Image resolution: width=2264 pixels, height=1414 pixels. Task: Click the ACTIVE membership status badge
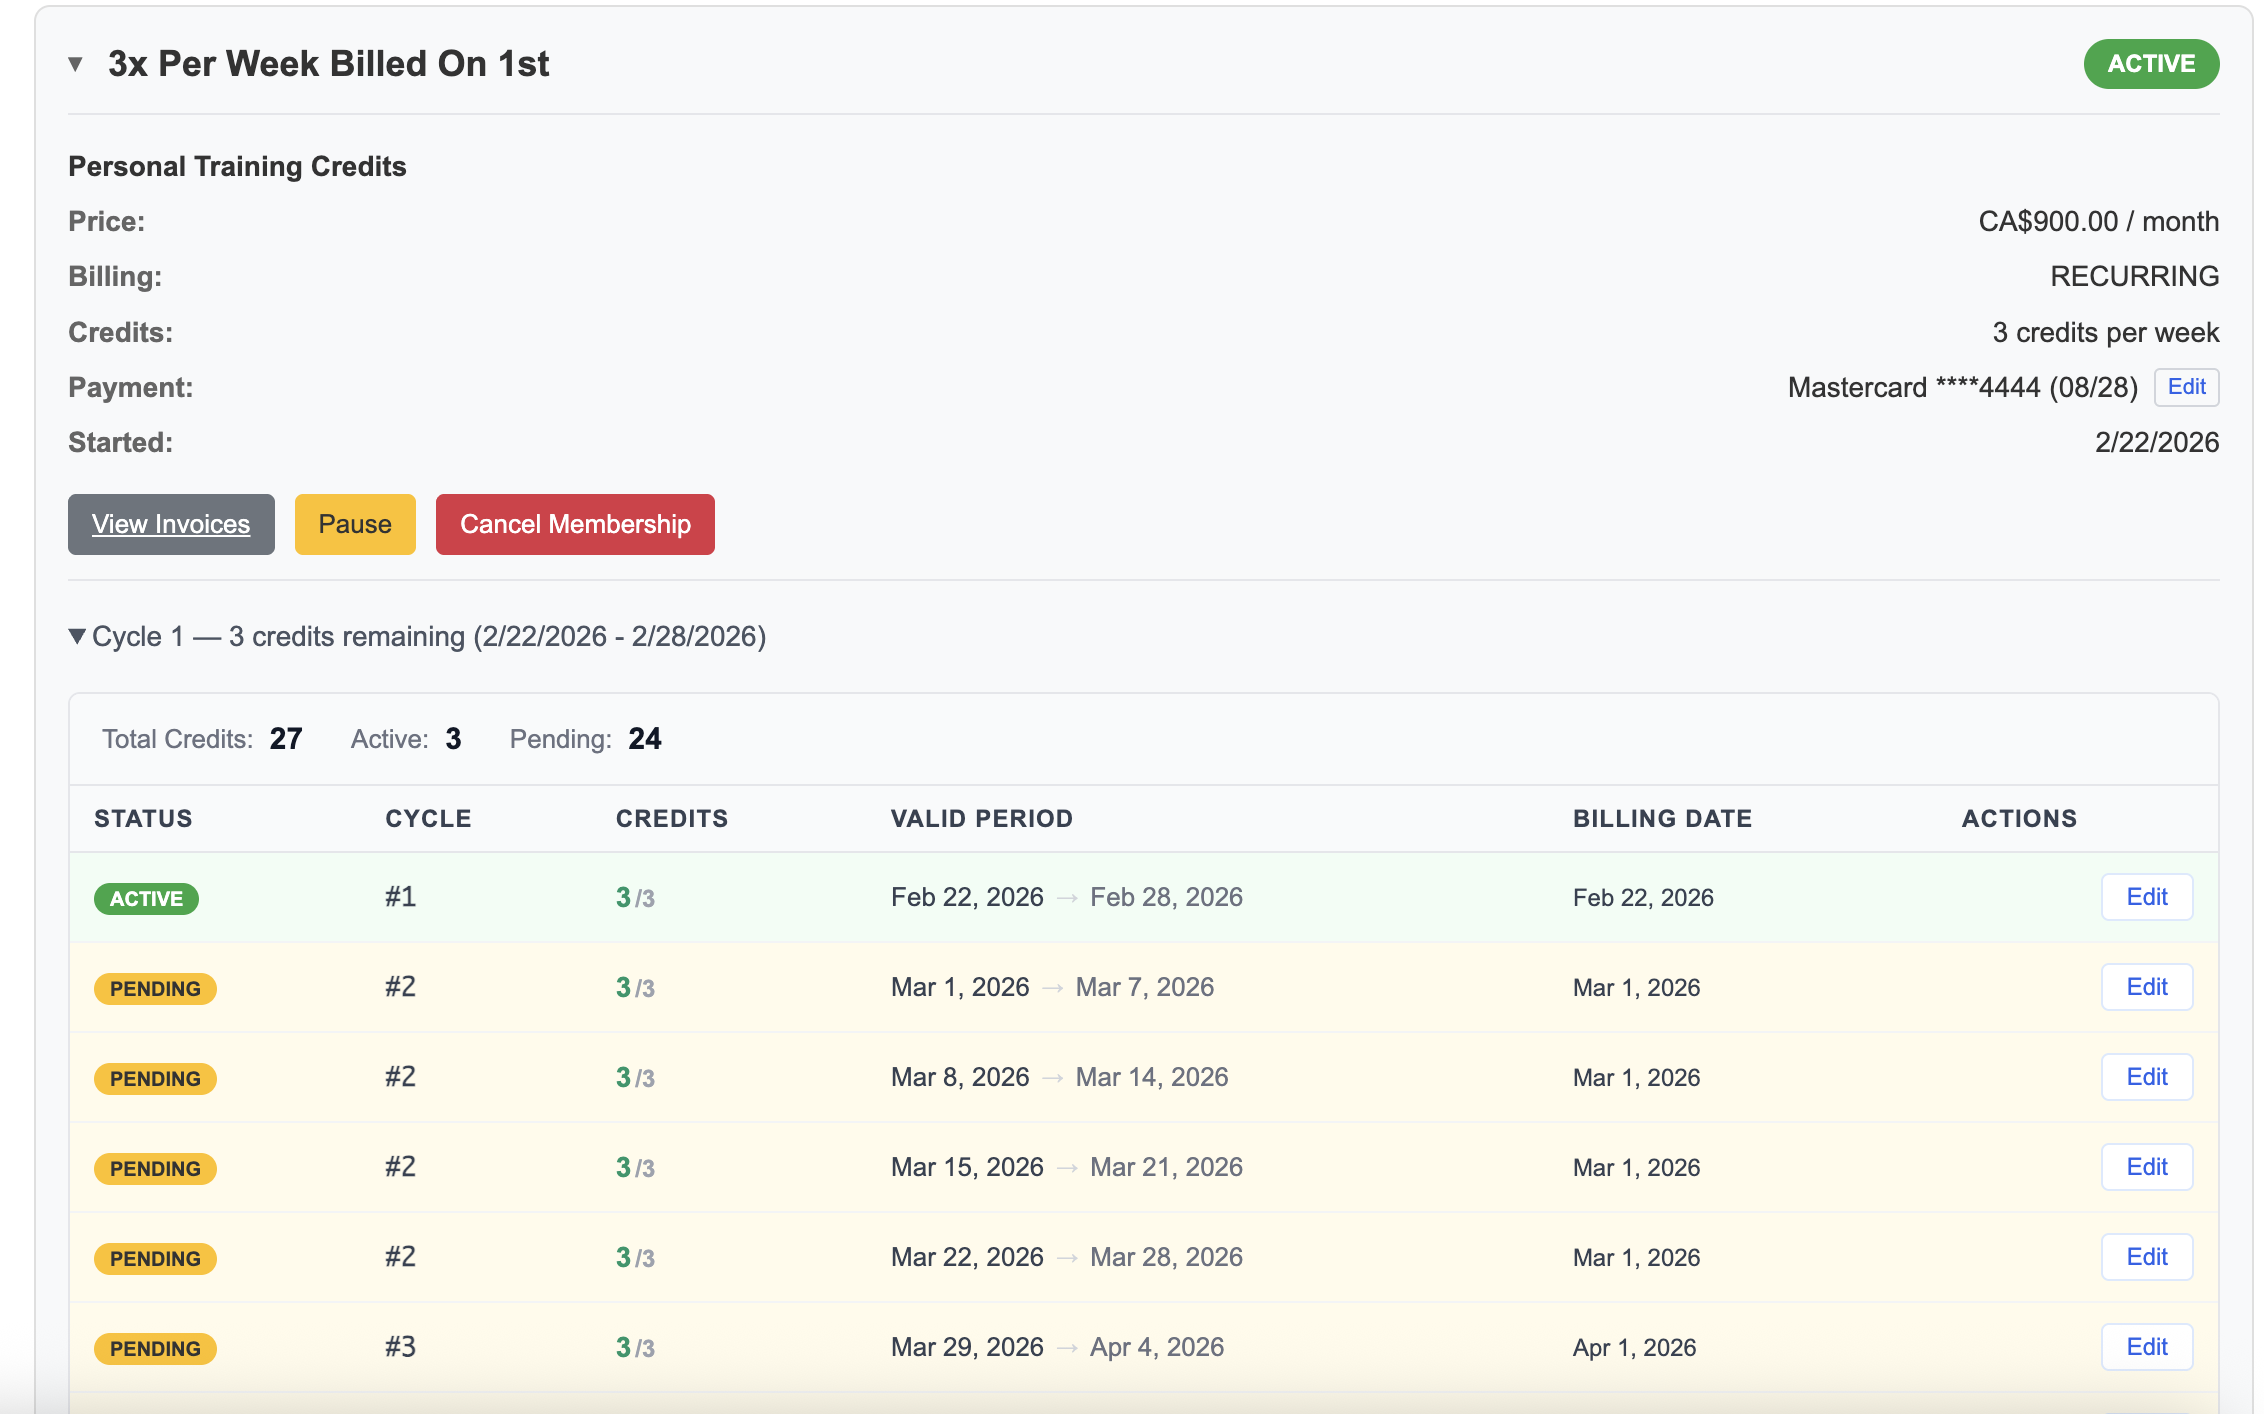pyautogui.click(x=2150, y=64)
